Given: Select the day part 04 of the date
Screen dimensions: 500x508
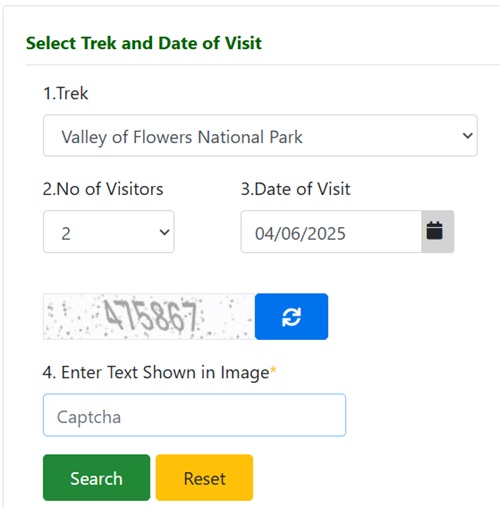Looking at the screenshot, I should click(x=265, y=233).
